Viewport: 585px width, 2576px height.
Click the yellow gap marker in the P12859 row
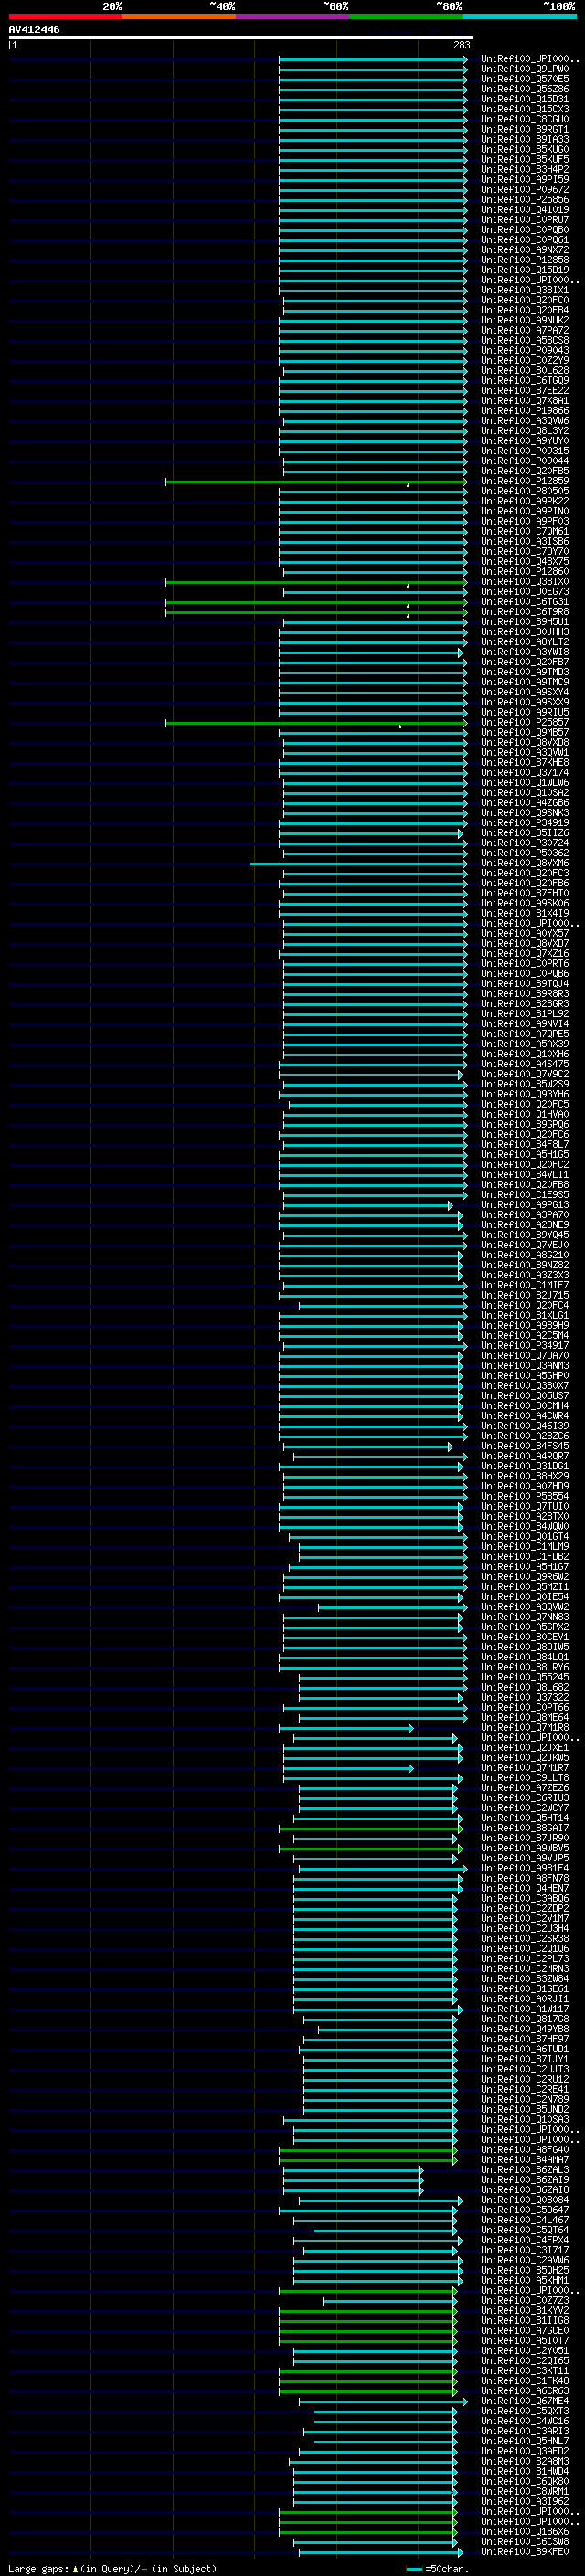point(408,485)
